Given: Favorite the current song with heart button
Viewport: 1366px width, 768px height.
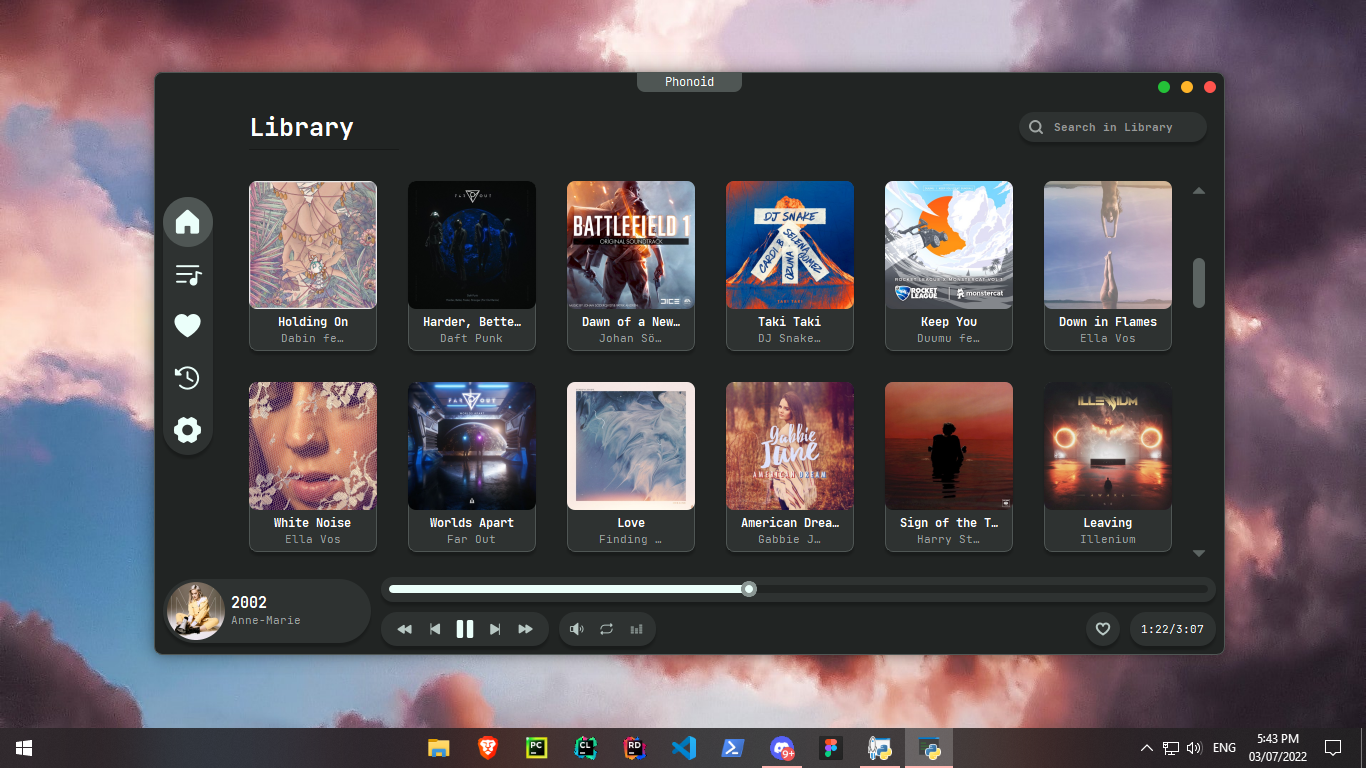Looking at the screenshot, I should (1103, 629).
